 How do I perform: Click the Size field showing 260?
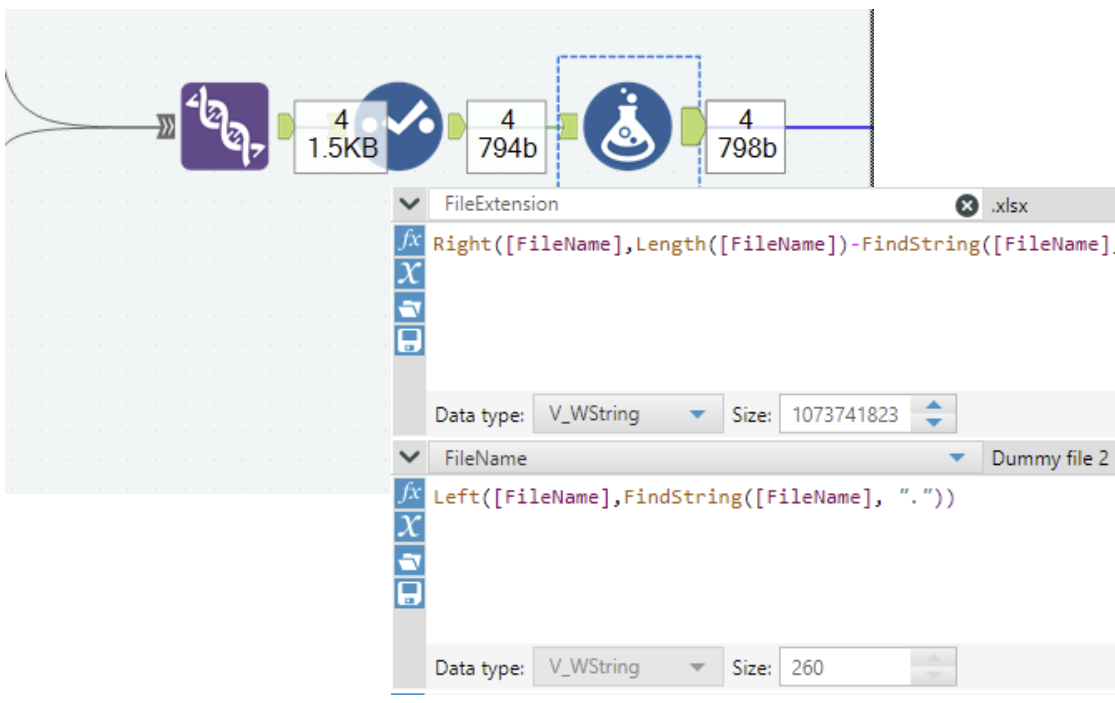[845, 667]
